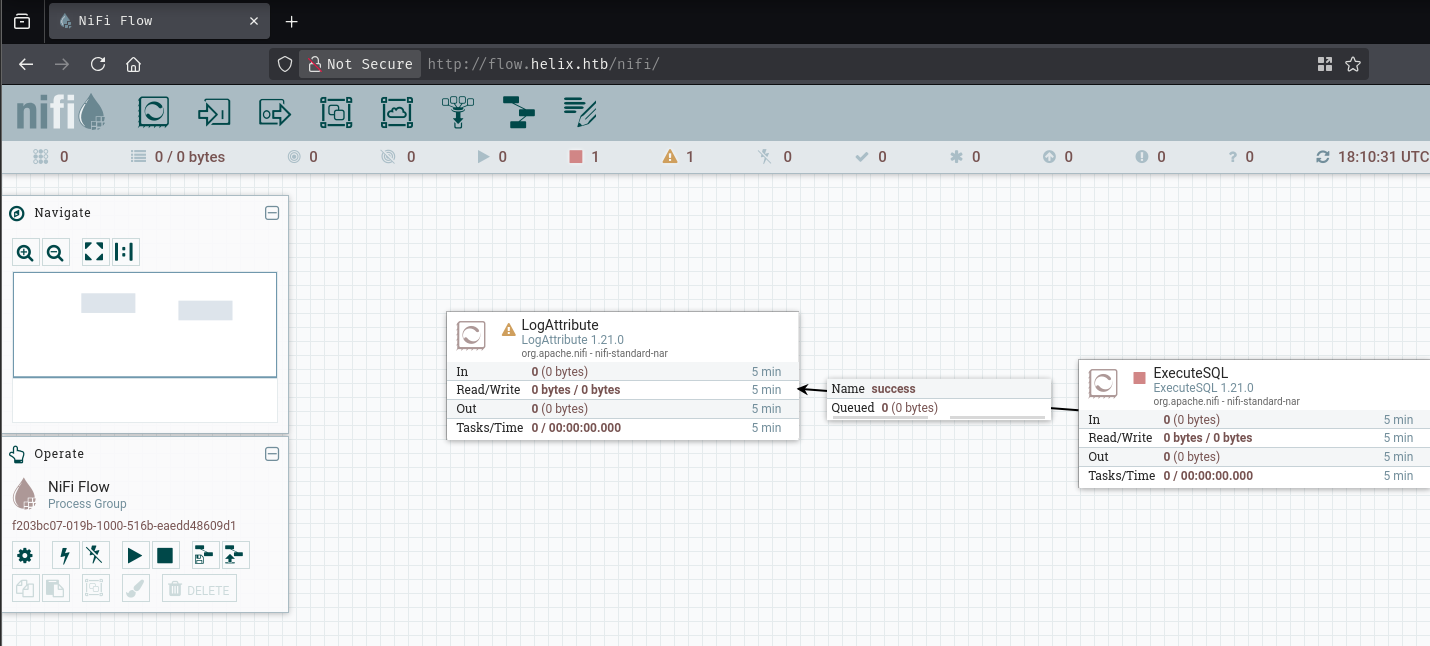The height and width of the screenshot is (646, 1430).
Task: Collapse the Navigate panel
Action: coord(271,213)
